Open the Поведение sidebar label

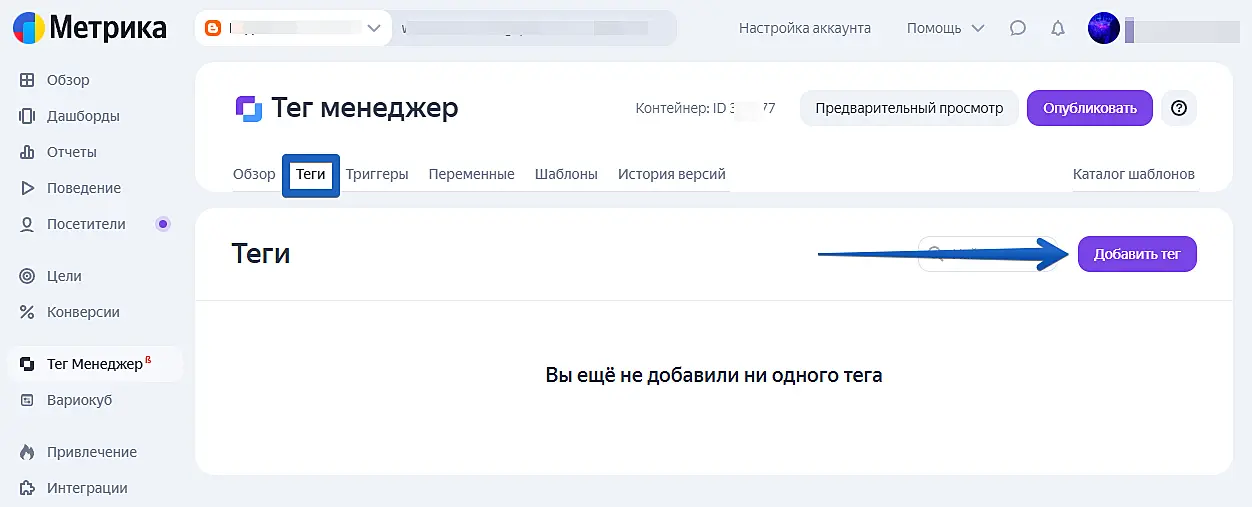coord(84,188)
